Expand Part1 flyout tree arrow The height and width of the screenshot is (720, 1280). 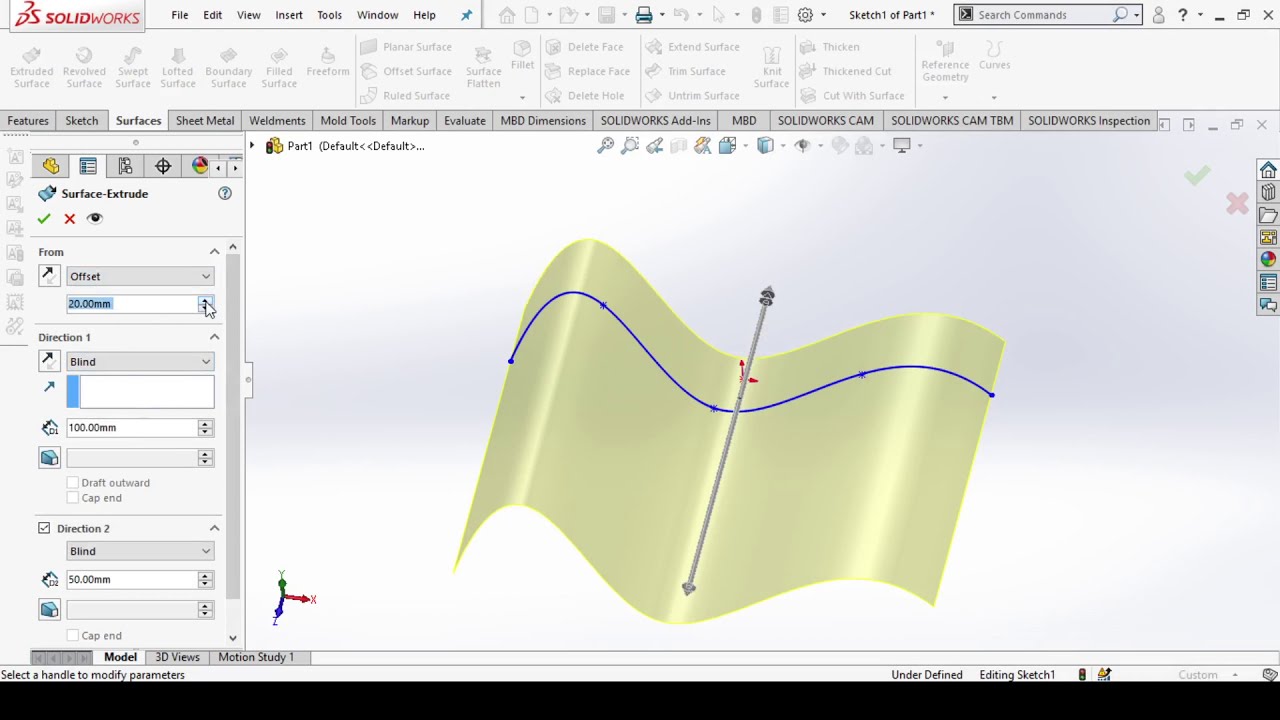pyautogui.click(x=252, y=146)
